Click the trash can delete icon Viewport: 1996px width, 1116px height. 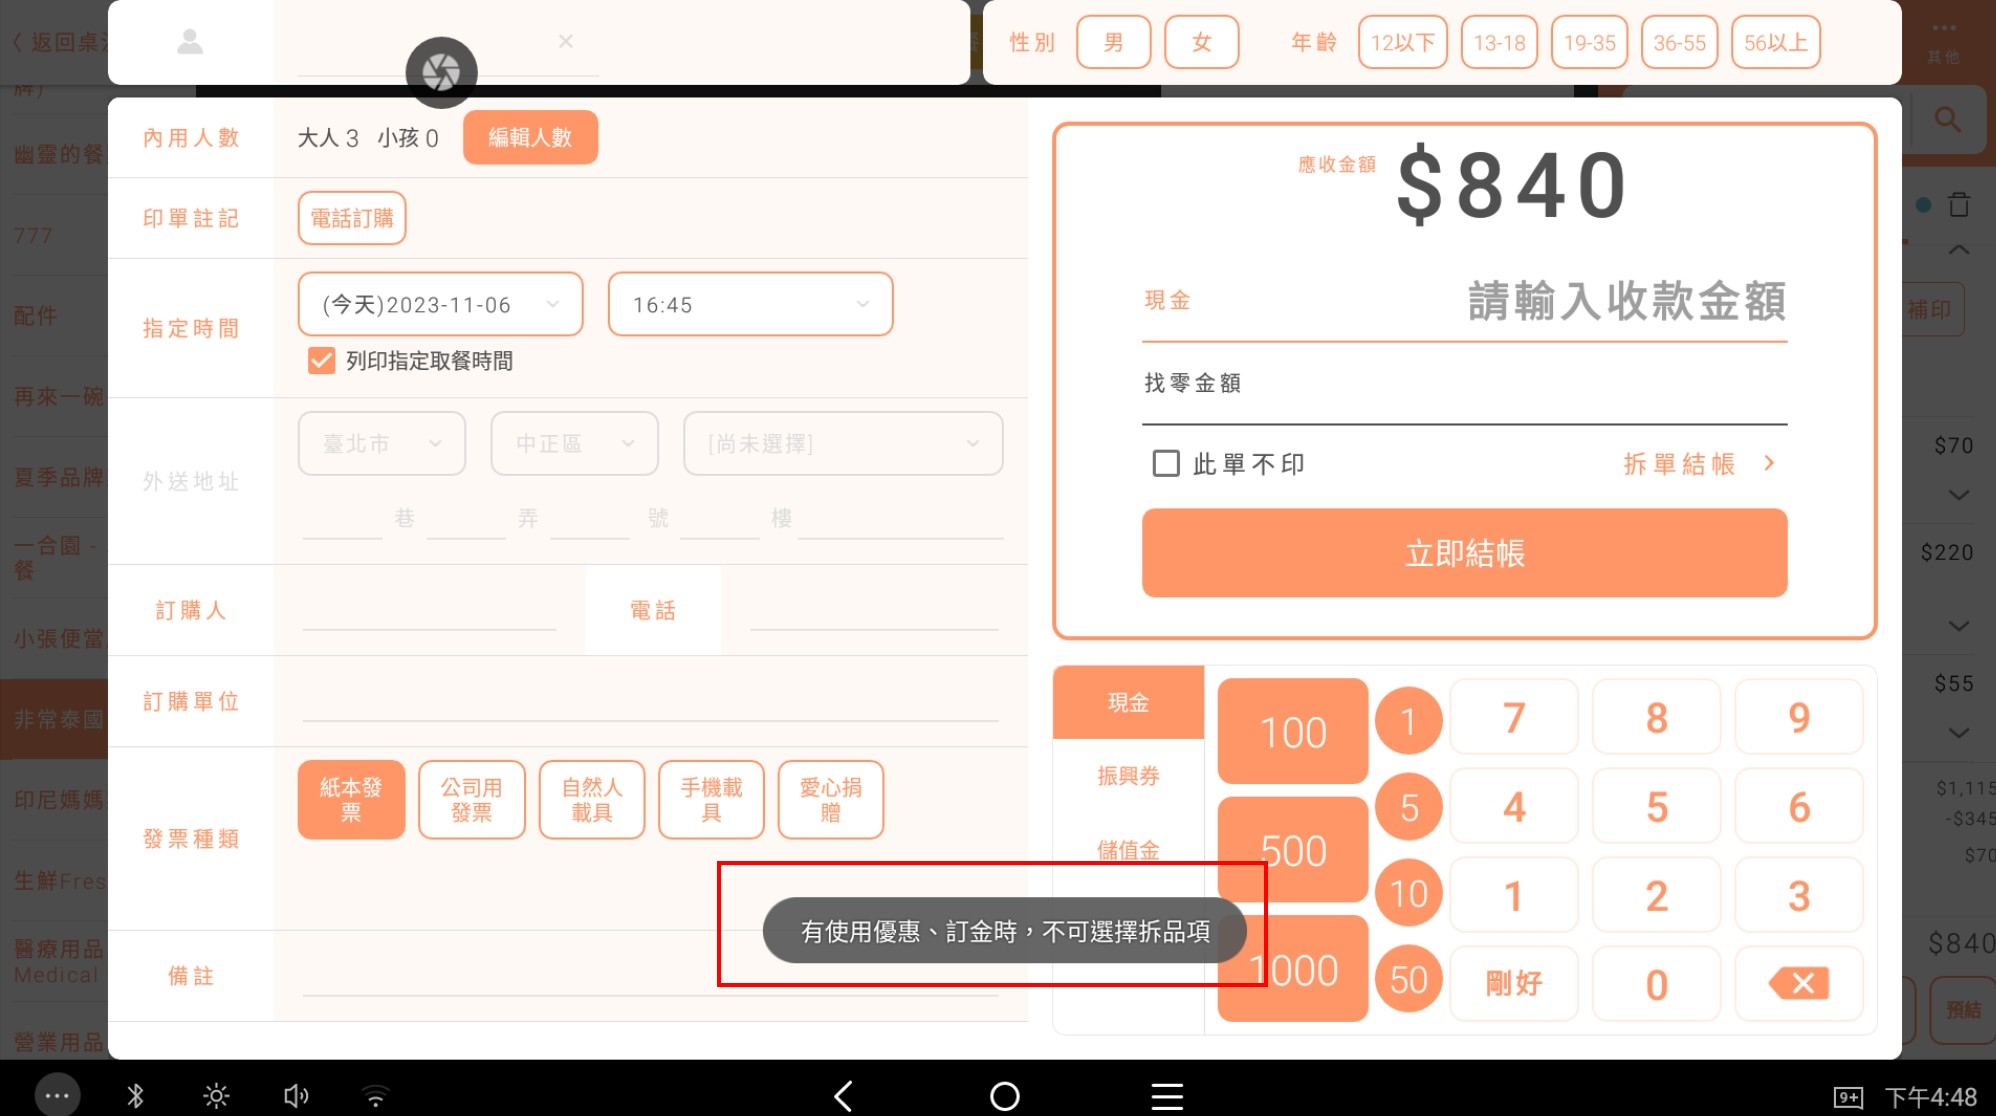(1958, 205)
